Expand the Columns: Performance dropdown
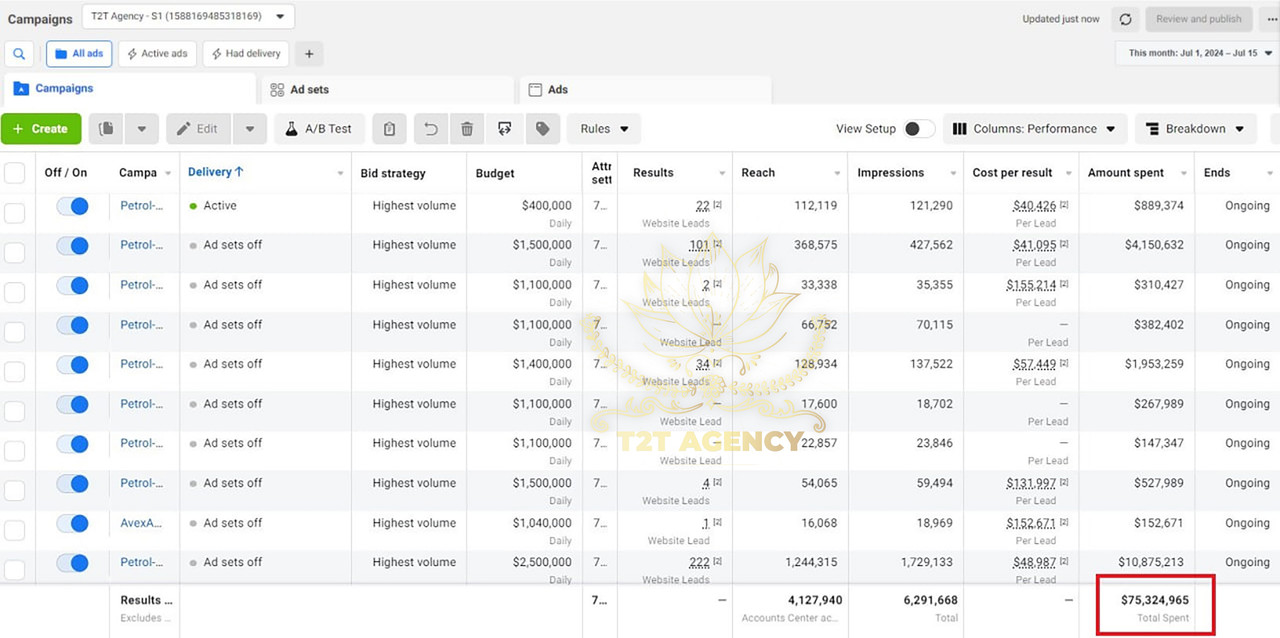 point(1035,129)
